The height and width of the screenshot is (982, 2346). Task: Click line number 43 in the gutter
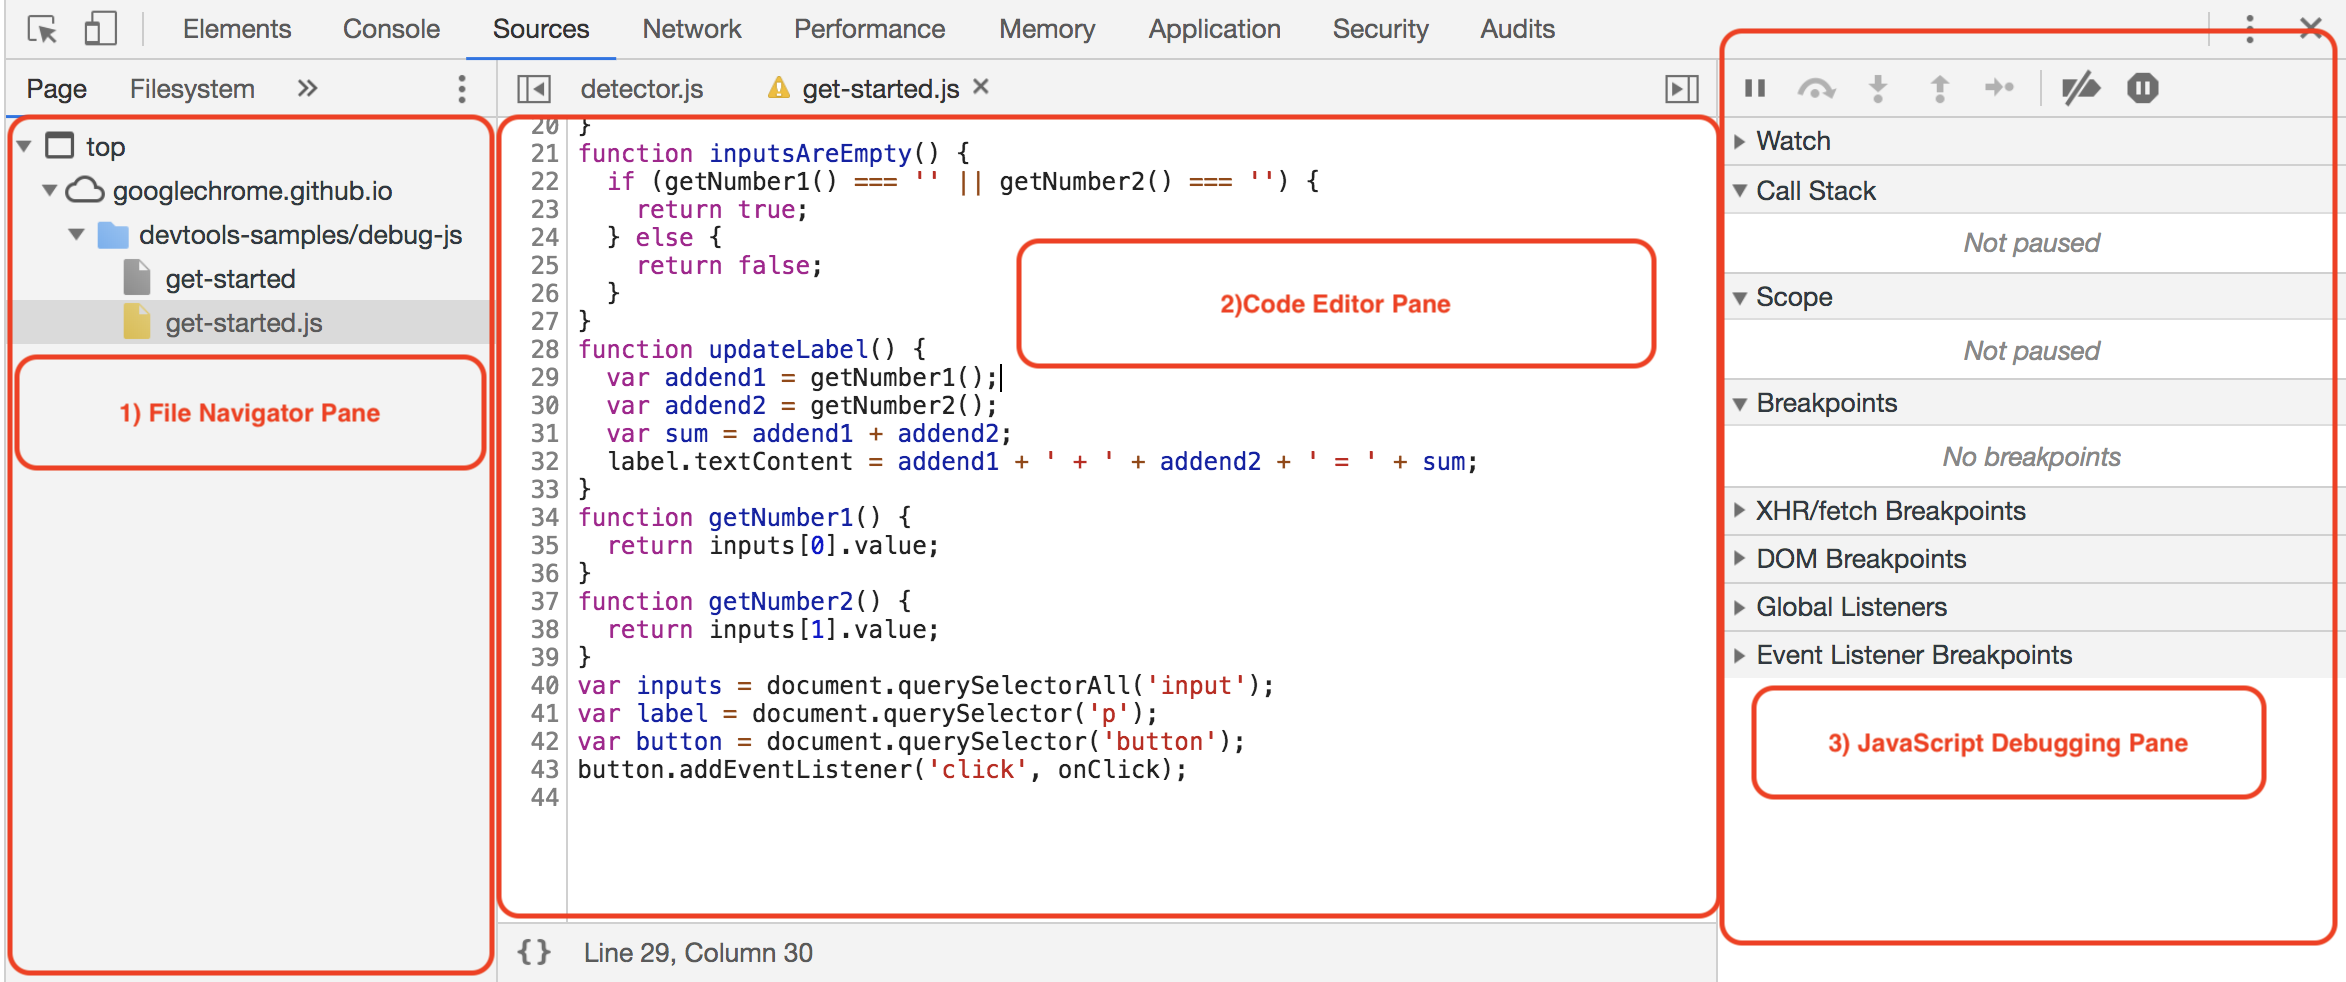click(544, 769)
